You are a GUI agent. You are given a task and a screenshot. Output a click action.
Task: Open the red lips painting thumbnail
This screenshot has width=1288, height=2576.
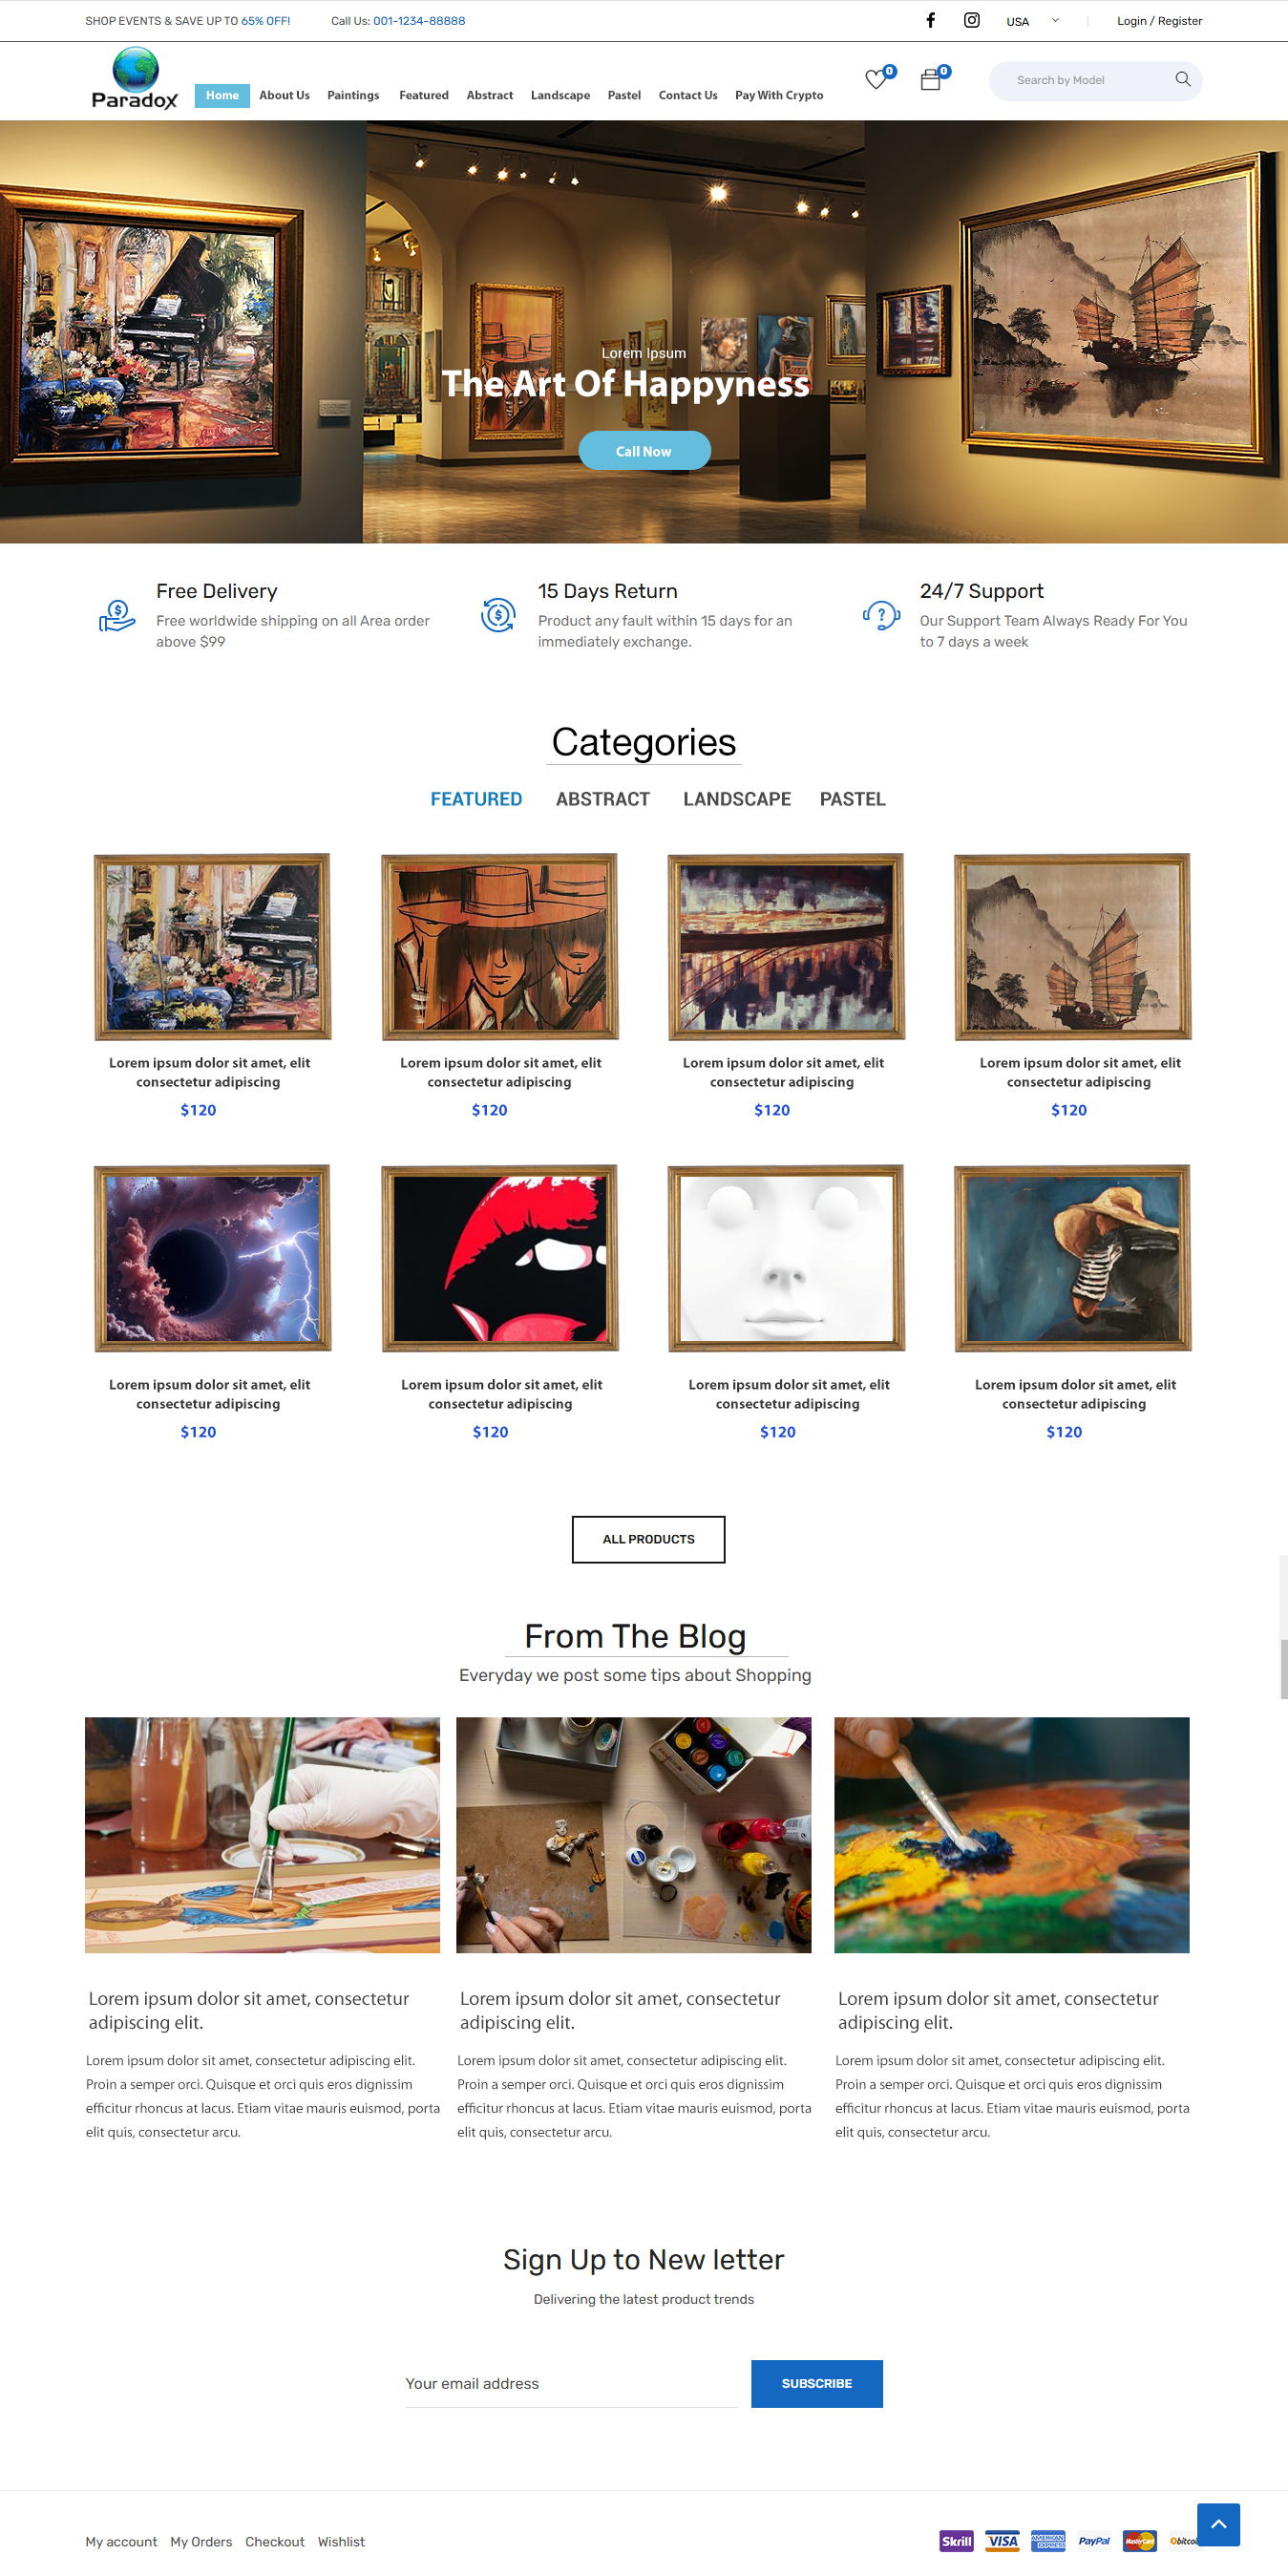[499, 1258]
